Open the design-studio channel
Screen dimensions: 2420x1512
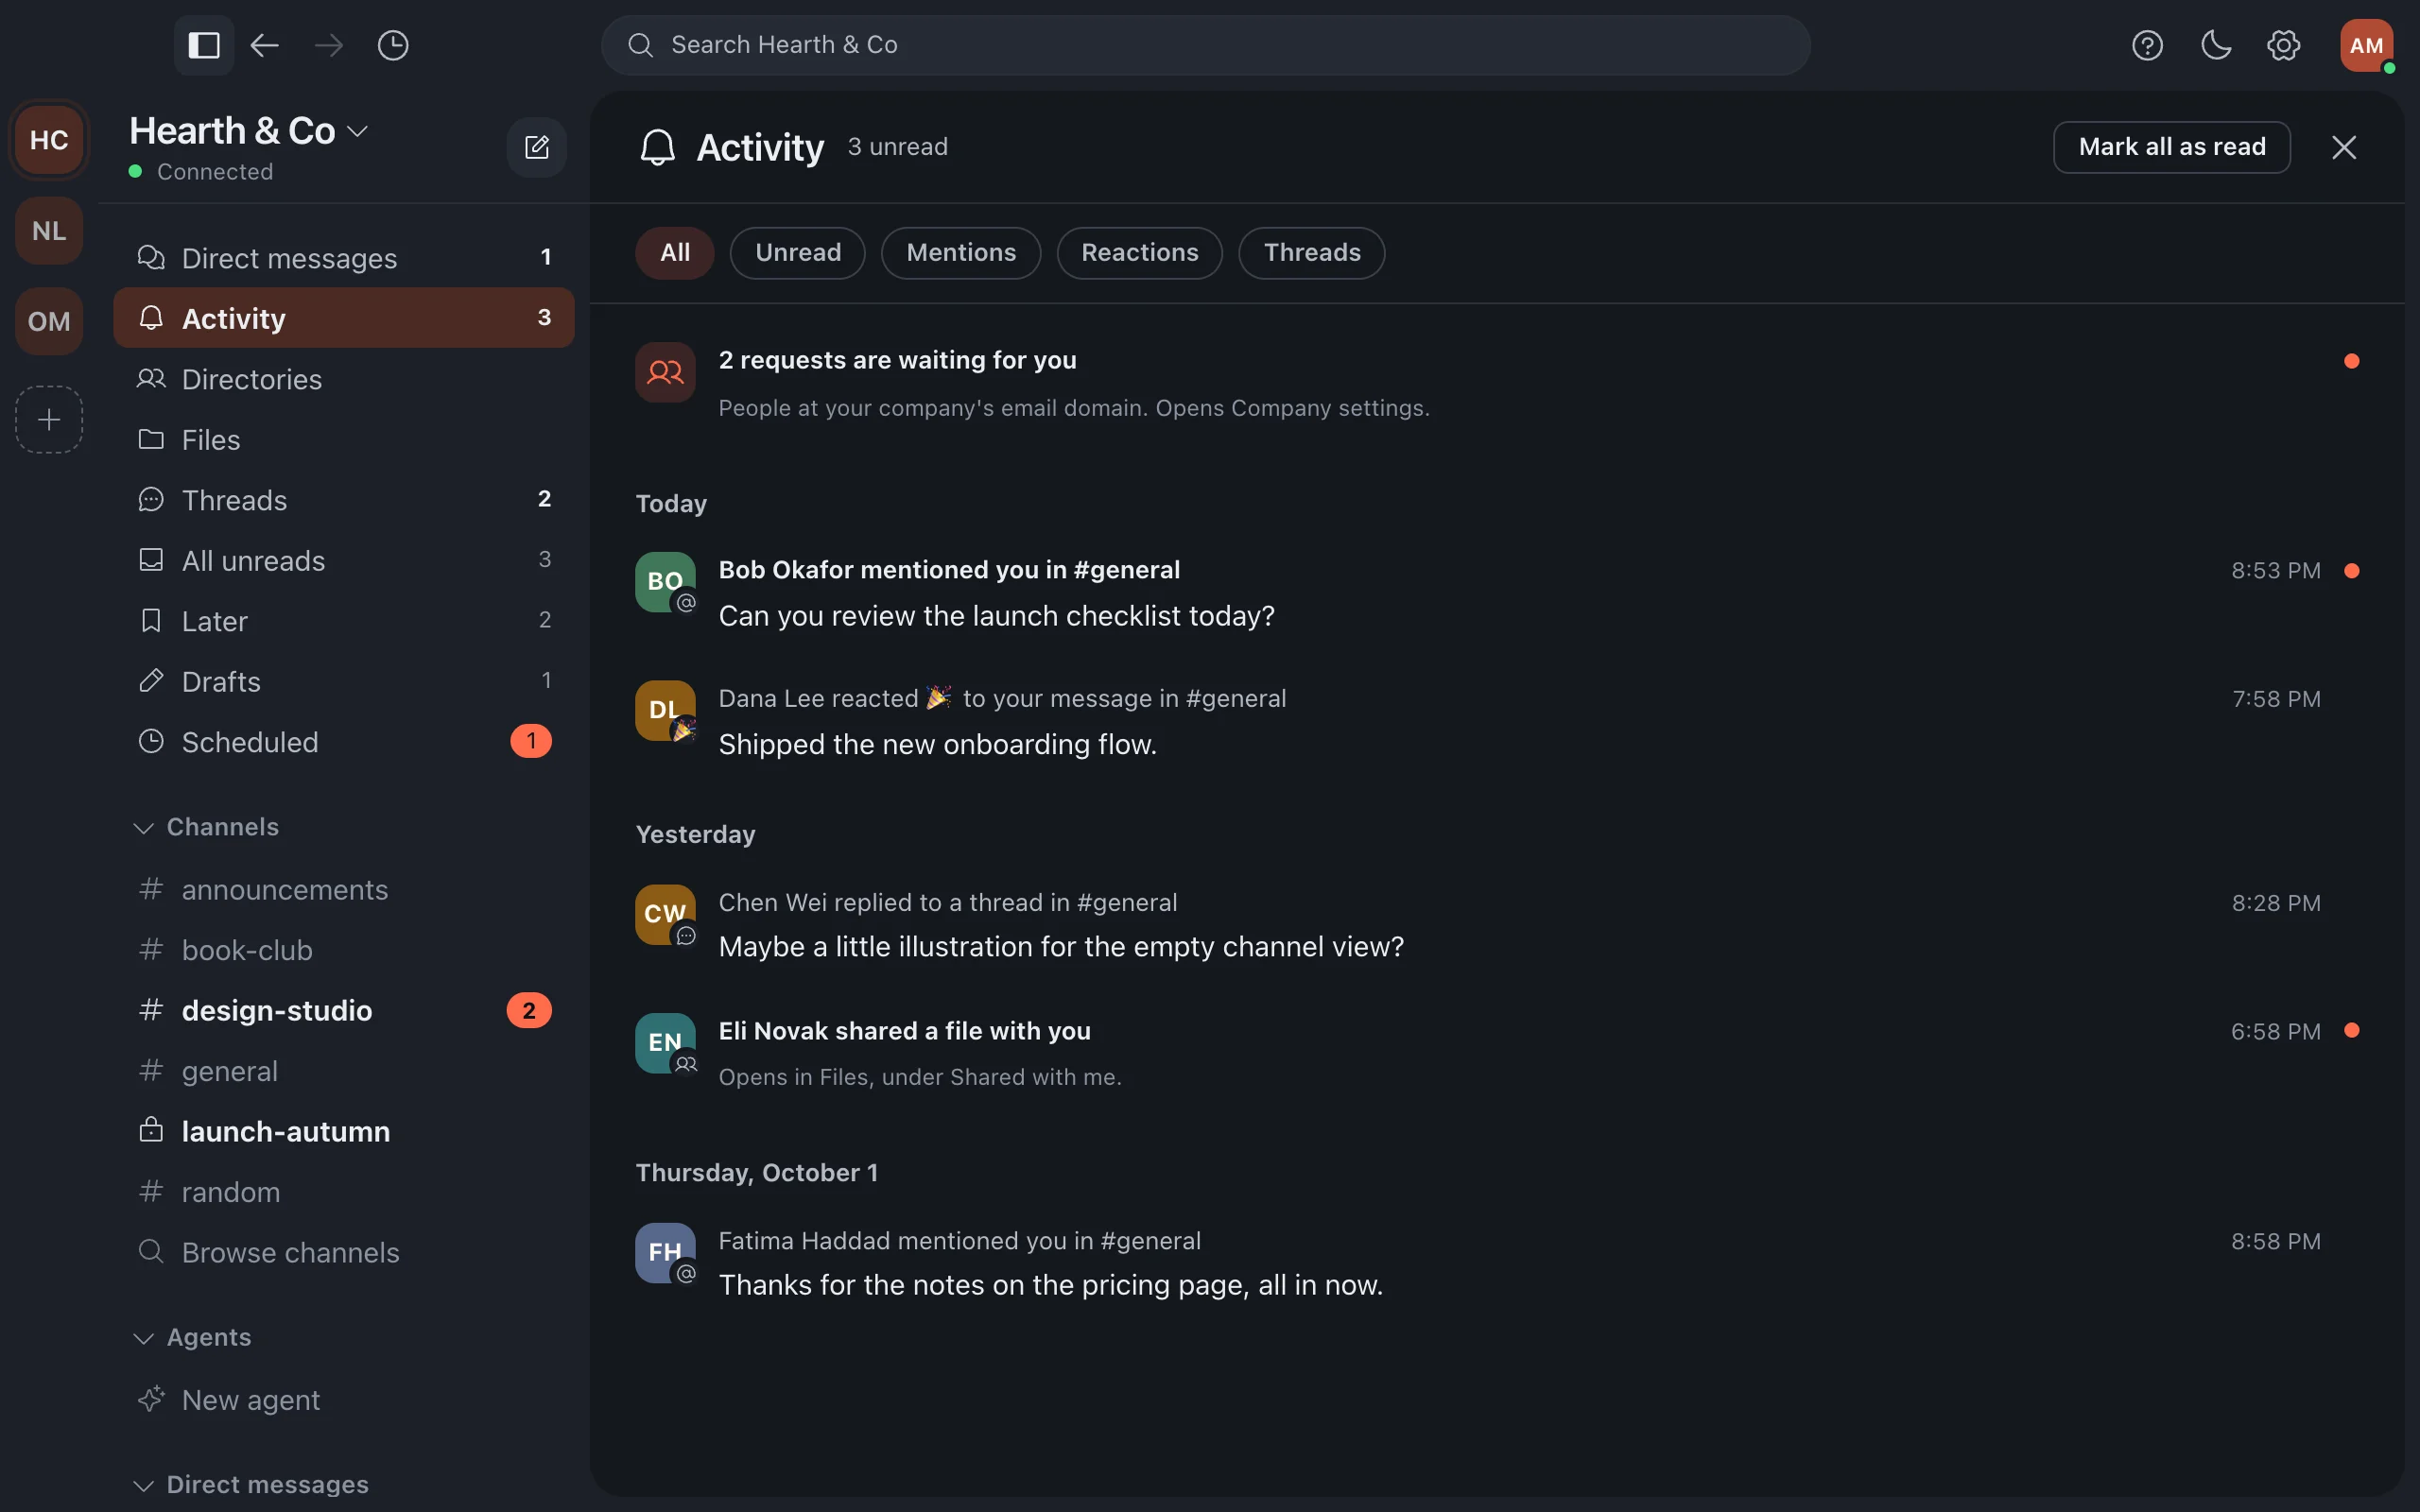(x=344, y=1010)
